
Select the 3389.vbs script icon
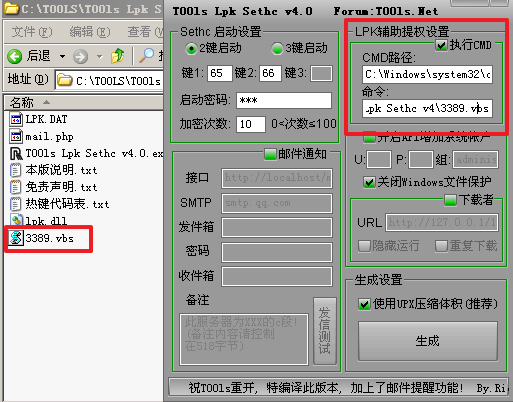(x=16, y=238)
